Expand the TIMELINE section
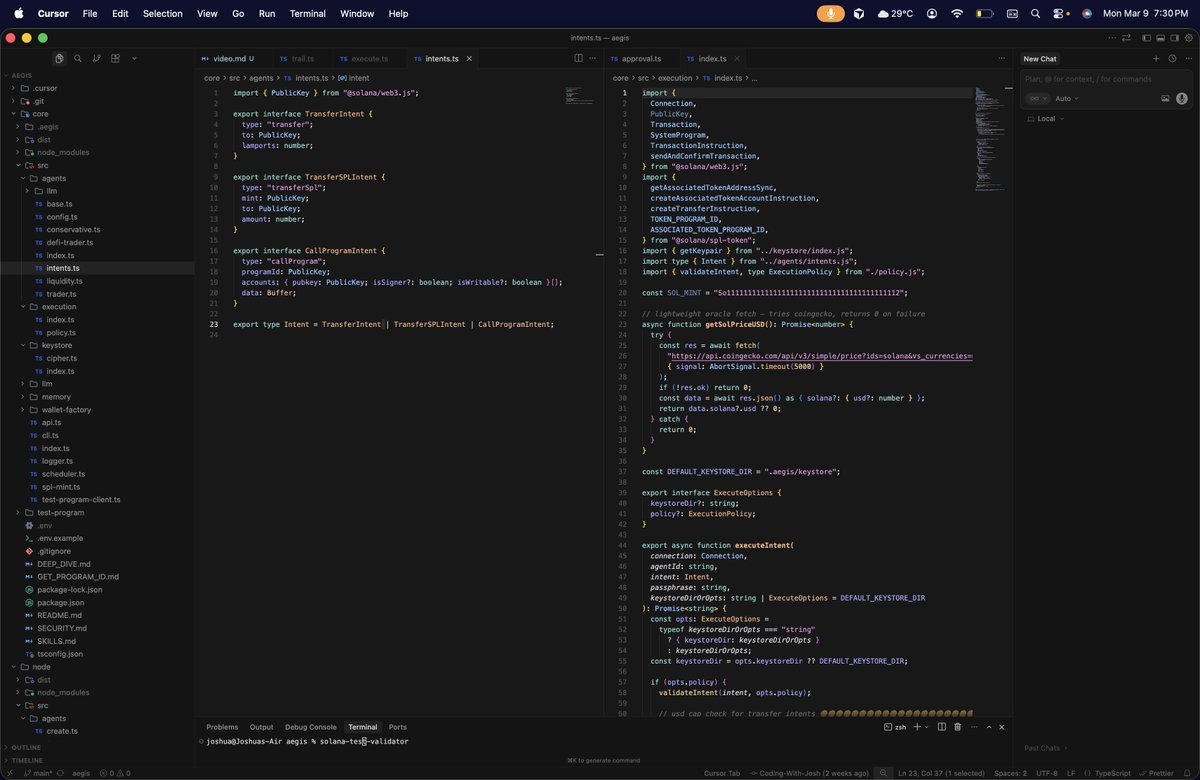This screenshot has width=1200, height=780. coord(27,760)
